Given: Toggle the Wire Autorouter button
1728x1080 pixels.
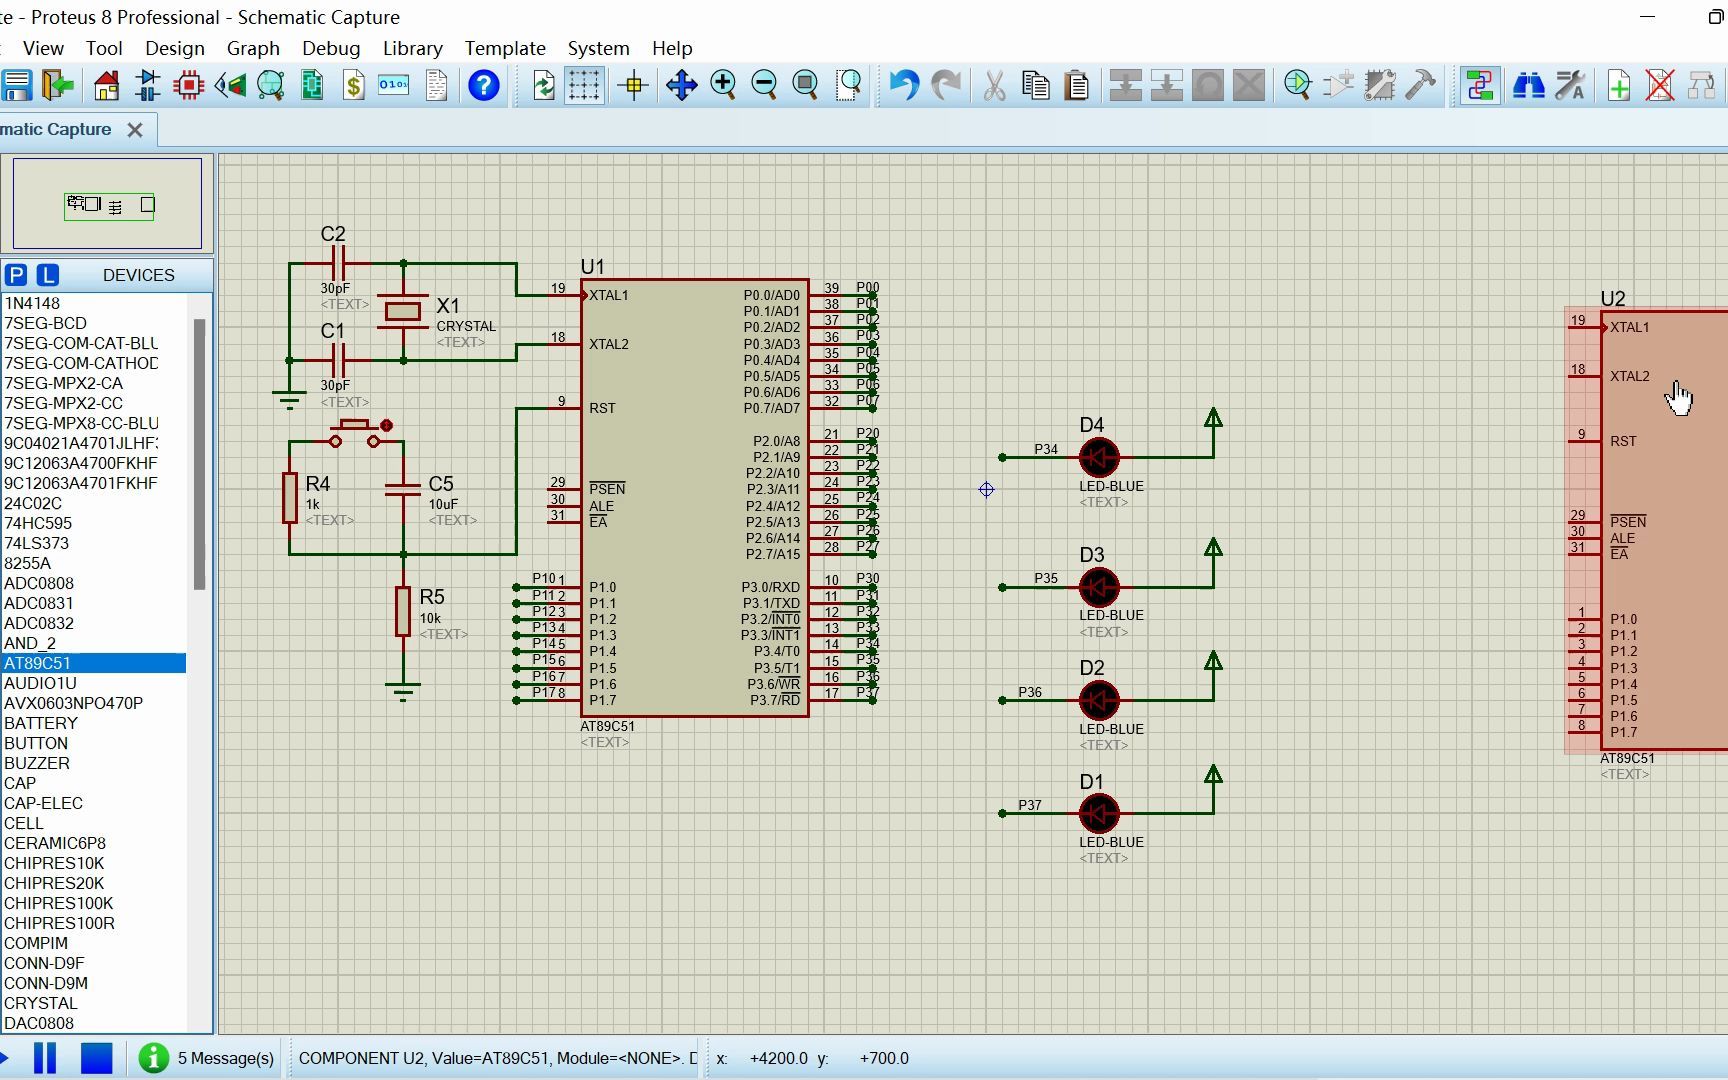Looking at the screenshot, I should point(1479,85).
